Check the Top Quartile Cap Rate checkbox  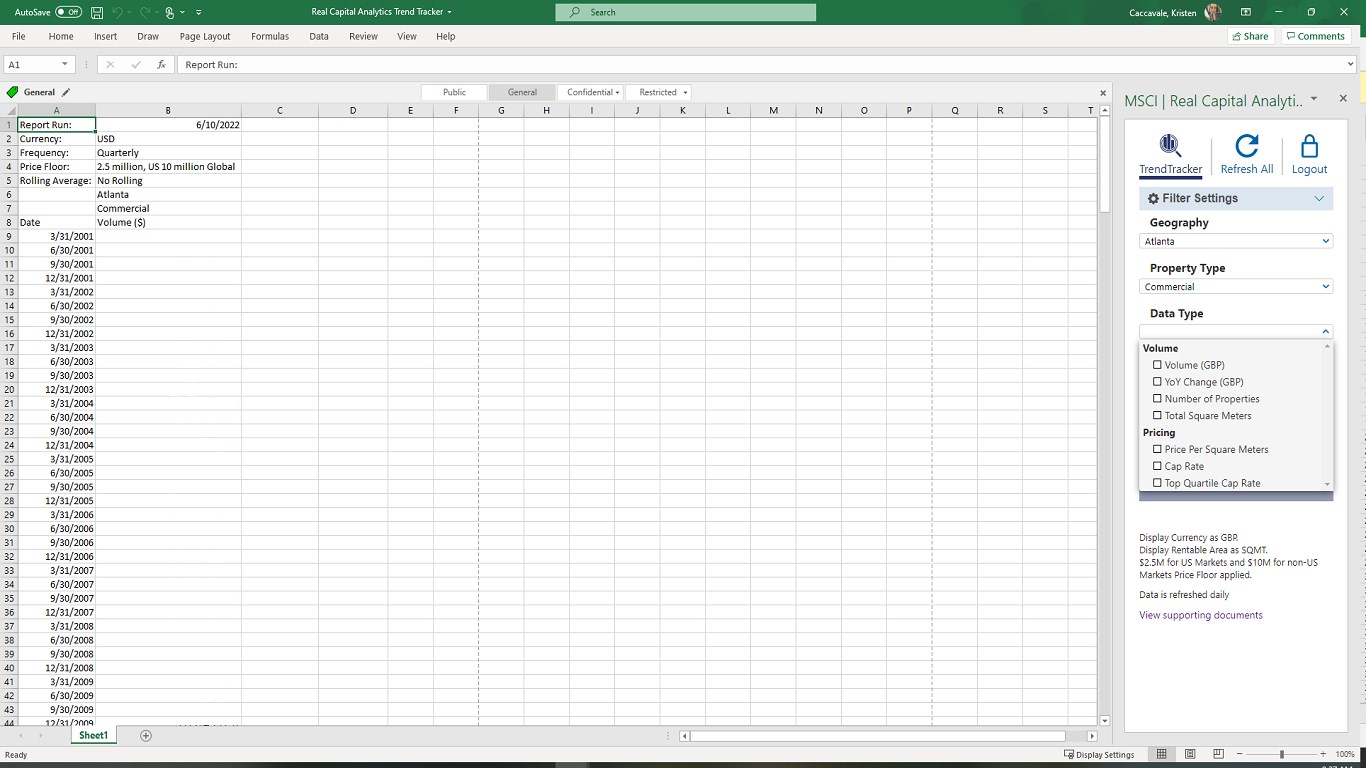[1157, 483]
